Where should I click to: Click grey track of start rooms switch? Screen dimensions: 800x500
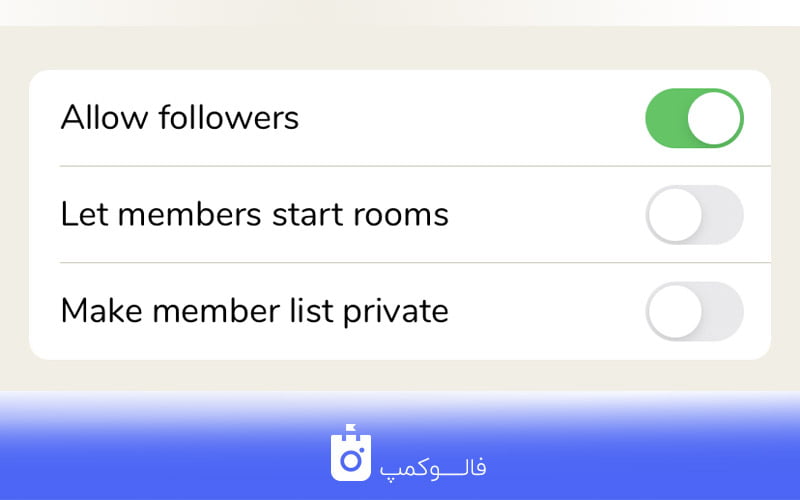(723, 214)
